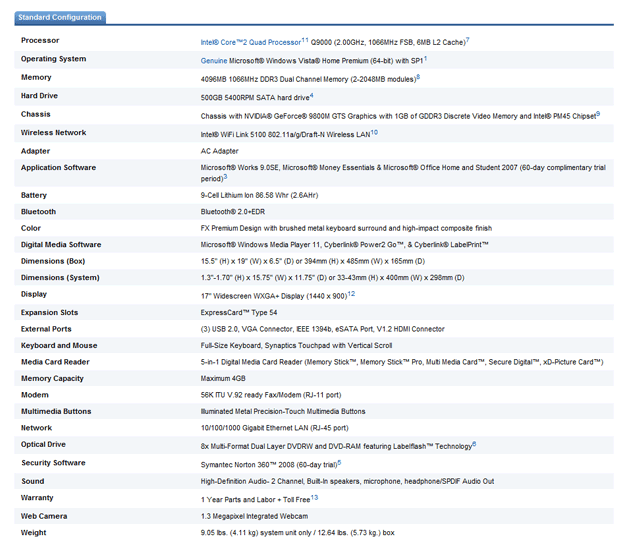Viewport: 625px width, 547px height.
Task: Open footnote 9 after PM45 Chipset
Action: pos(598,114)
